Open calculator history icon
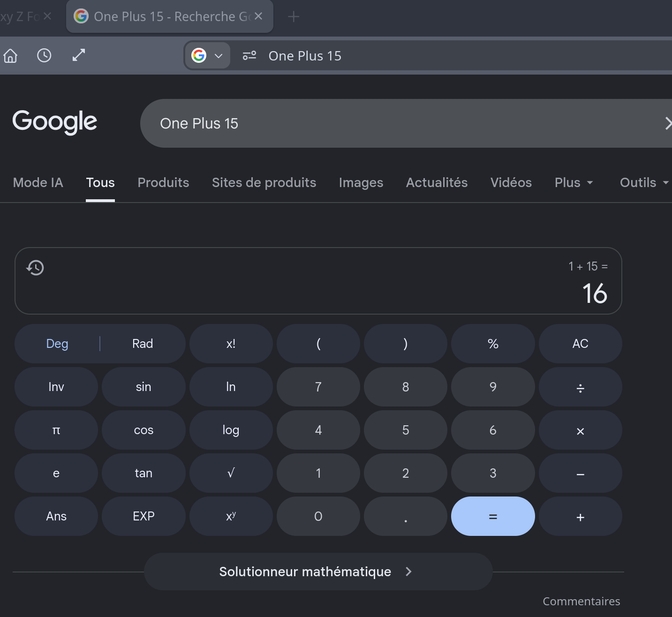Screen dimensions: 672x617 point(35,267)
